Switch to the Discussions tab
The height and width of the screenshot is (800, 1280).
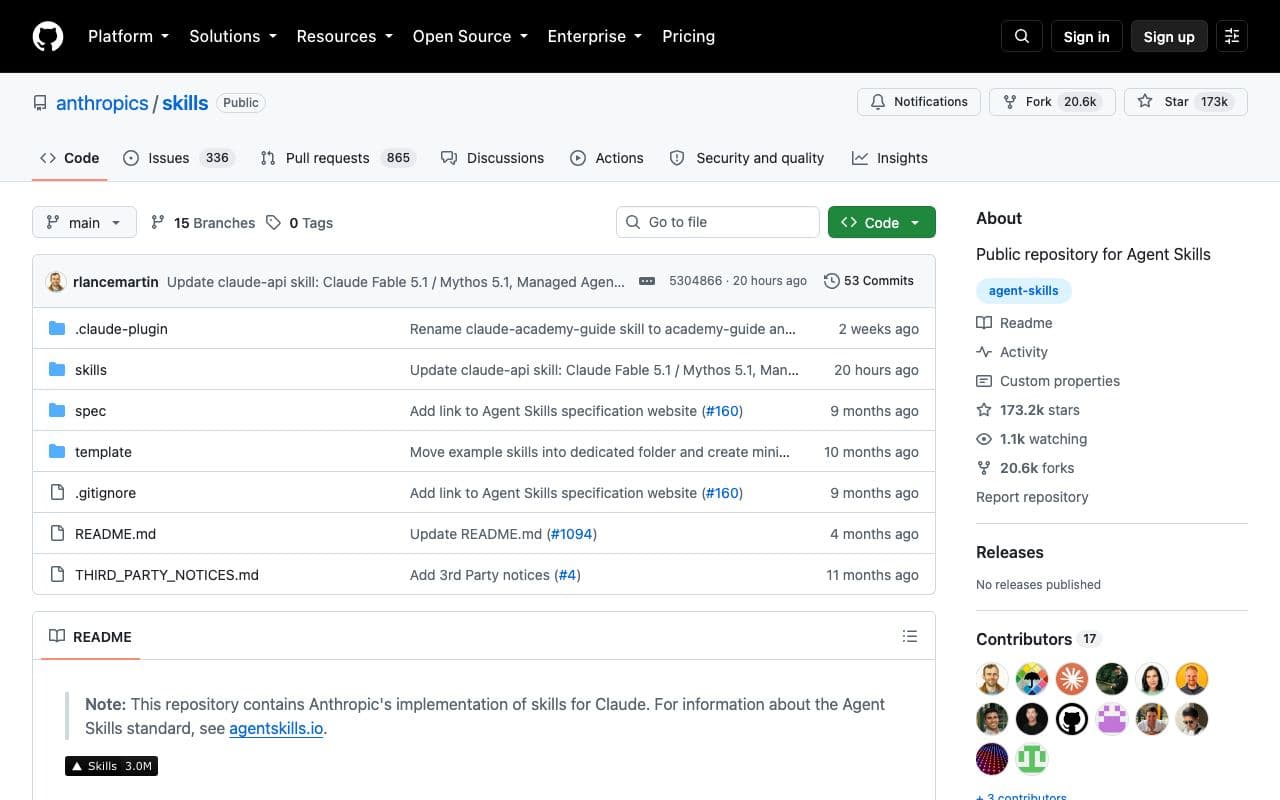[492, 158]
